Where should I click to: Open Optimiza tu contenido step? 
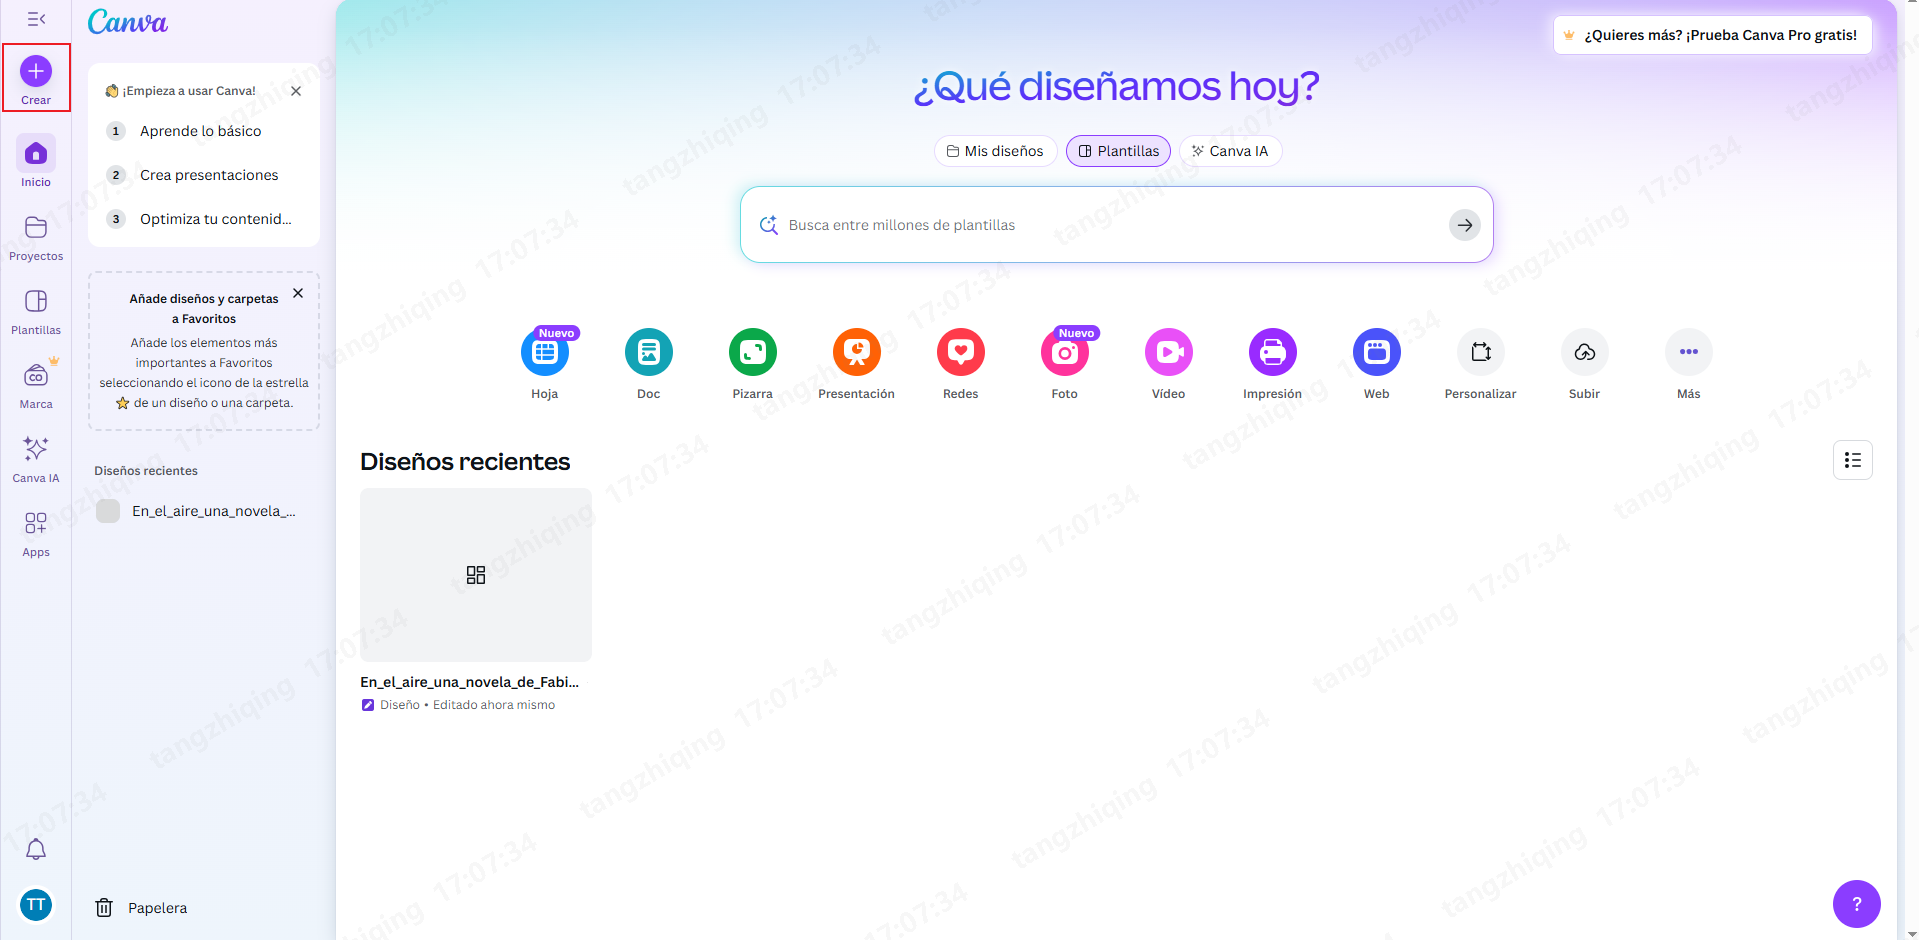click(x=204, y=219)
